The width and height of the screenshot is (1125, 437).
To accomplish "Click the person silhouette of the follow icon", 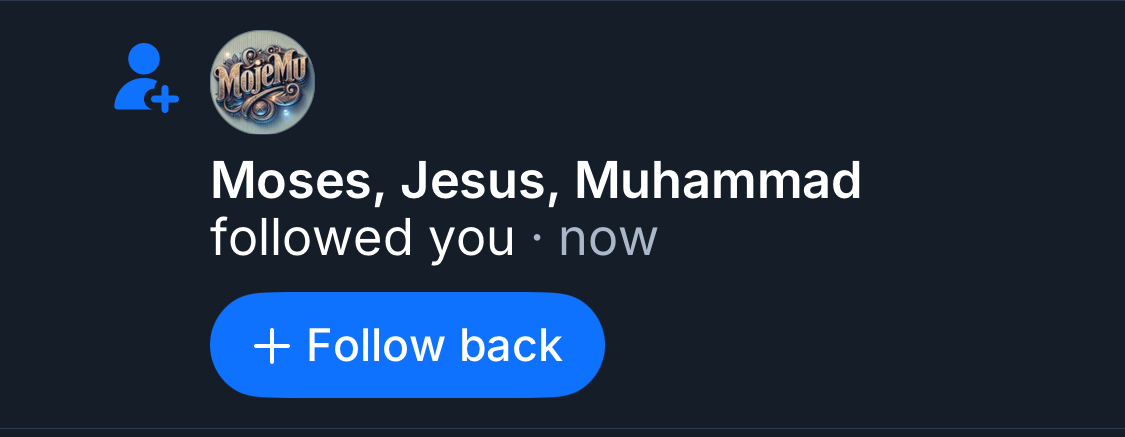I will (138, 72).
